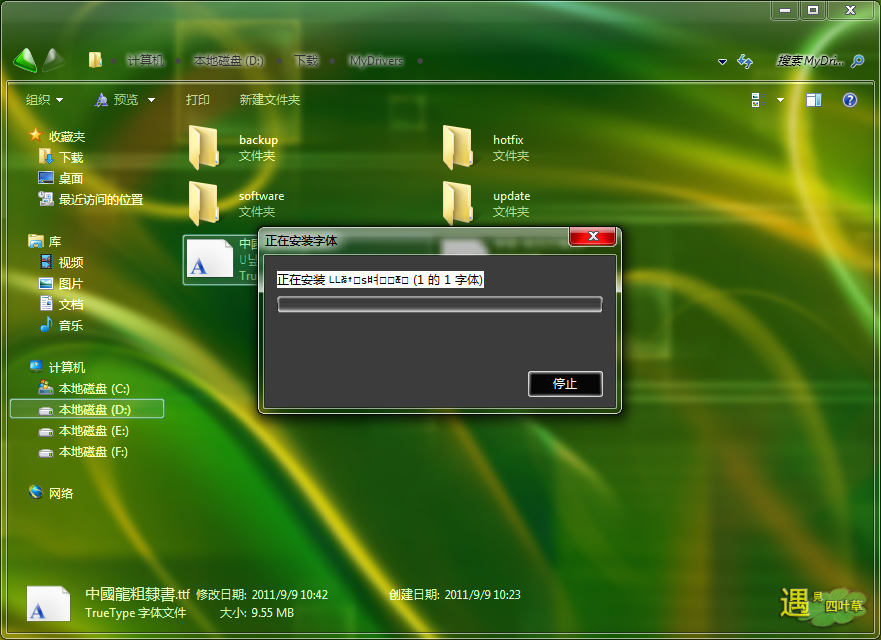Open 最近访问的位置 in the sidebar
The image size is (881, 640).
(x=101, y=199)
